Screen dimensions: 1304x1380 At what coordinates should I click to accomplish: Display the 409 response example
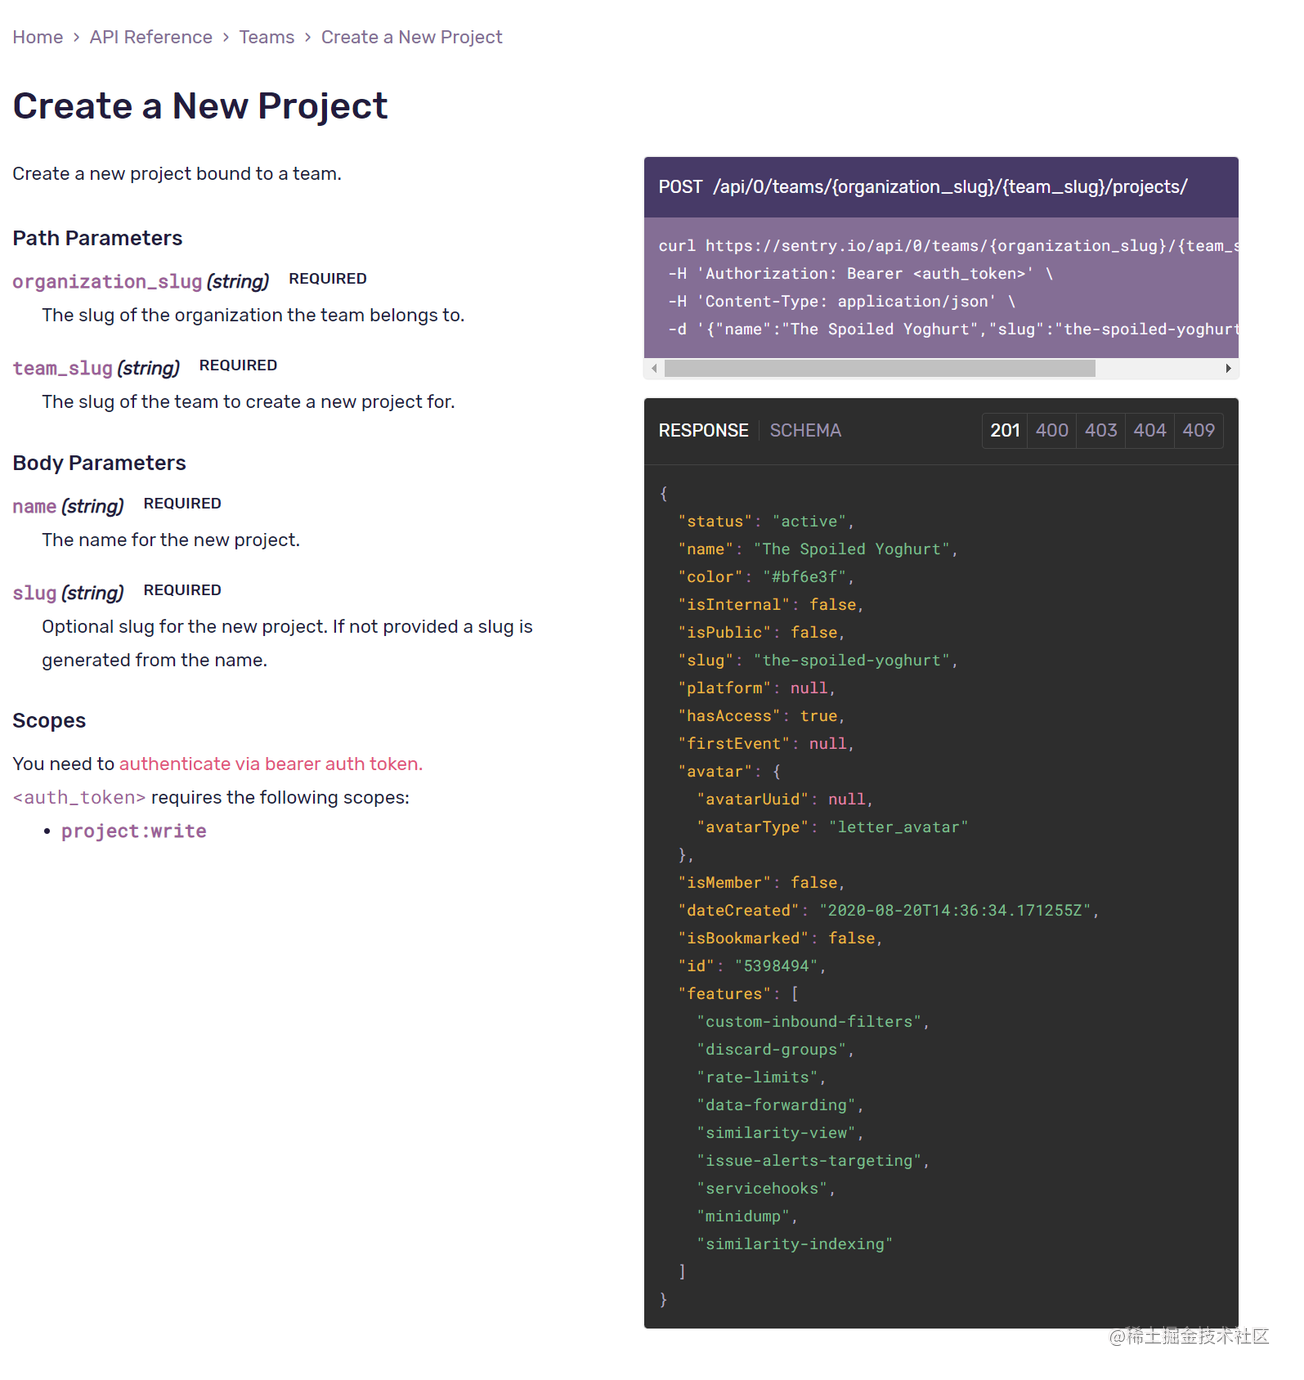point(1198,430)
